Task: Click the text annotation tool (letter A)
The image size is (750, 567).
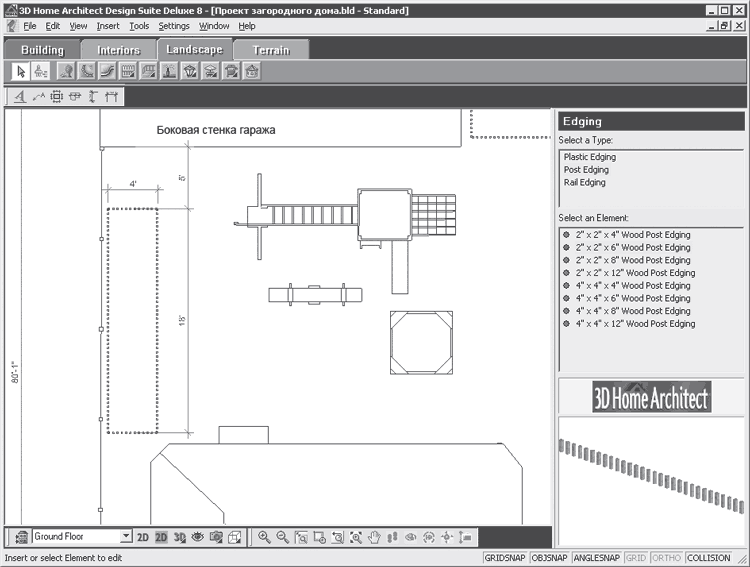Action: pos(20,97)
